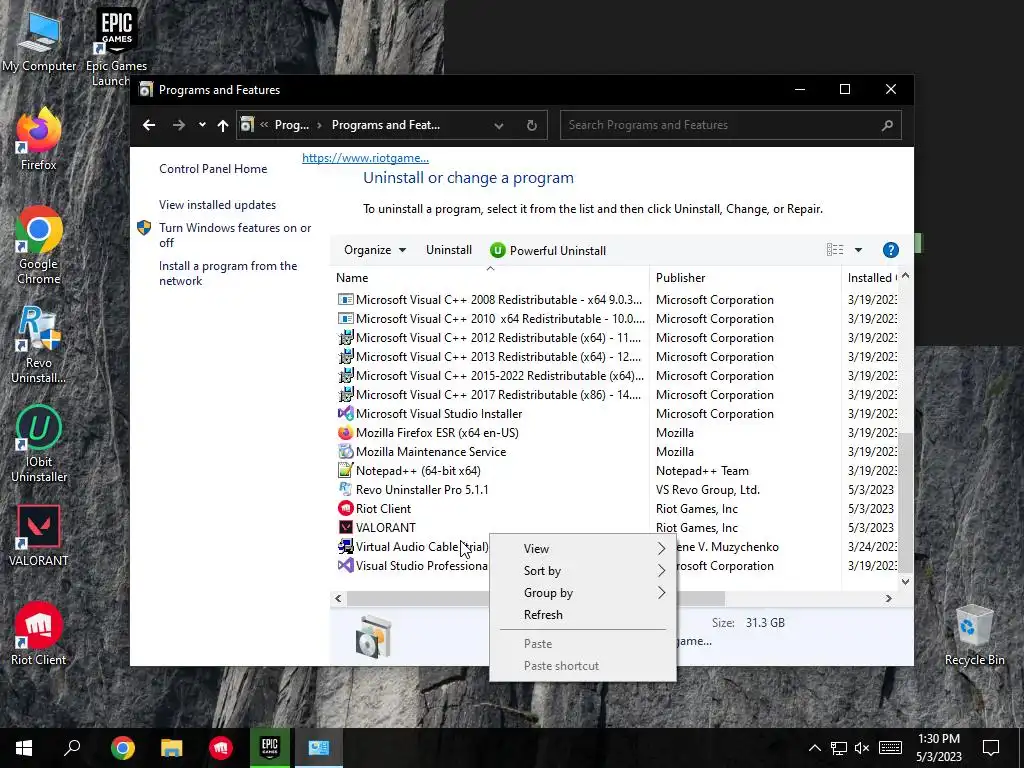This screenshot has width=1024, height=768.
Task: Click the Prog... breadcrumb segment
Action: tap(292, 125)
